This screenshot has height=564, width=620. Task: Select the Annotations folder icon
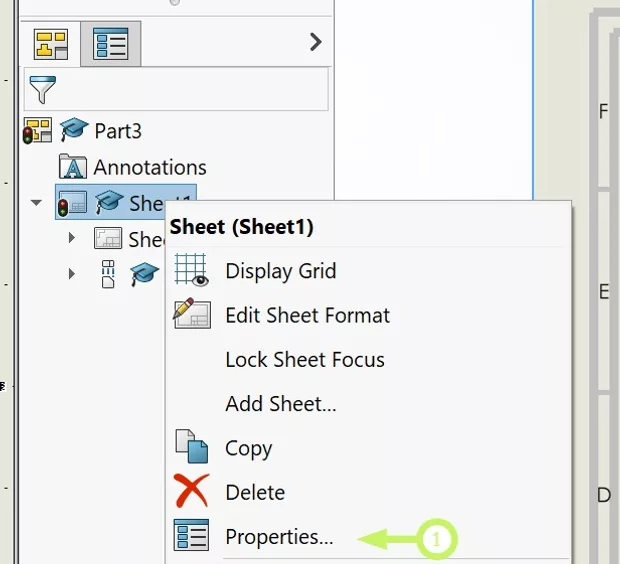(x=73, y=167)
